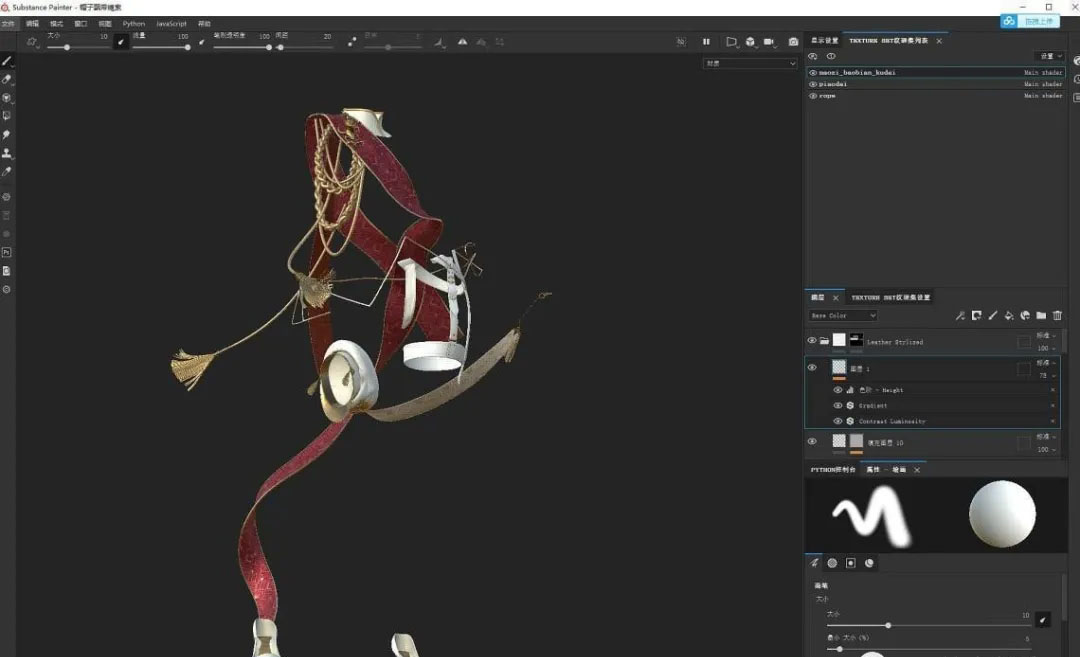The height and width of the screenshot is (657, 1080).
Task: Open opacity 100 dropdown of Leather Stylized layer
Action: (1046, 348)
